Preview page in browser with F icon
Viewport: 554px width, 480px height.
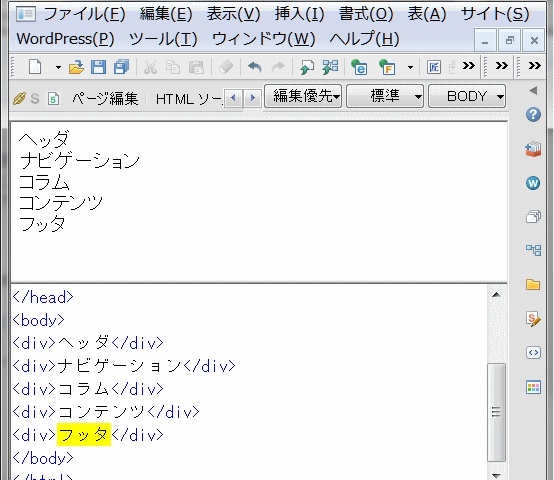387,67
